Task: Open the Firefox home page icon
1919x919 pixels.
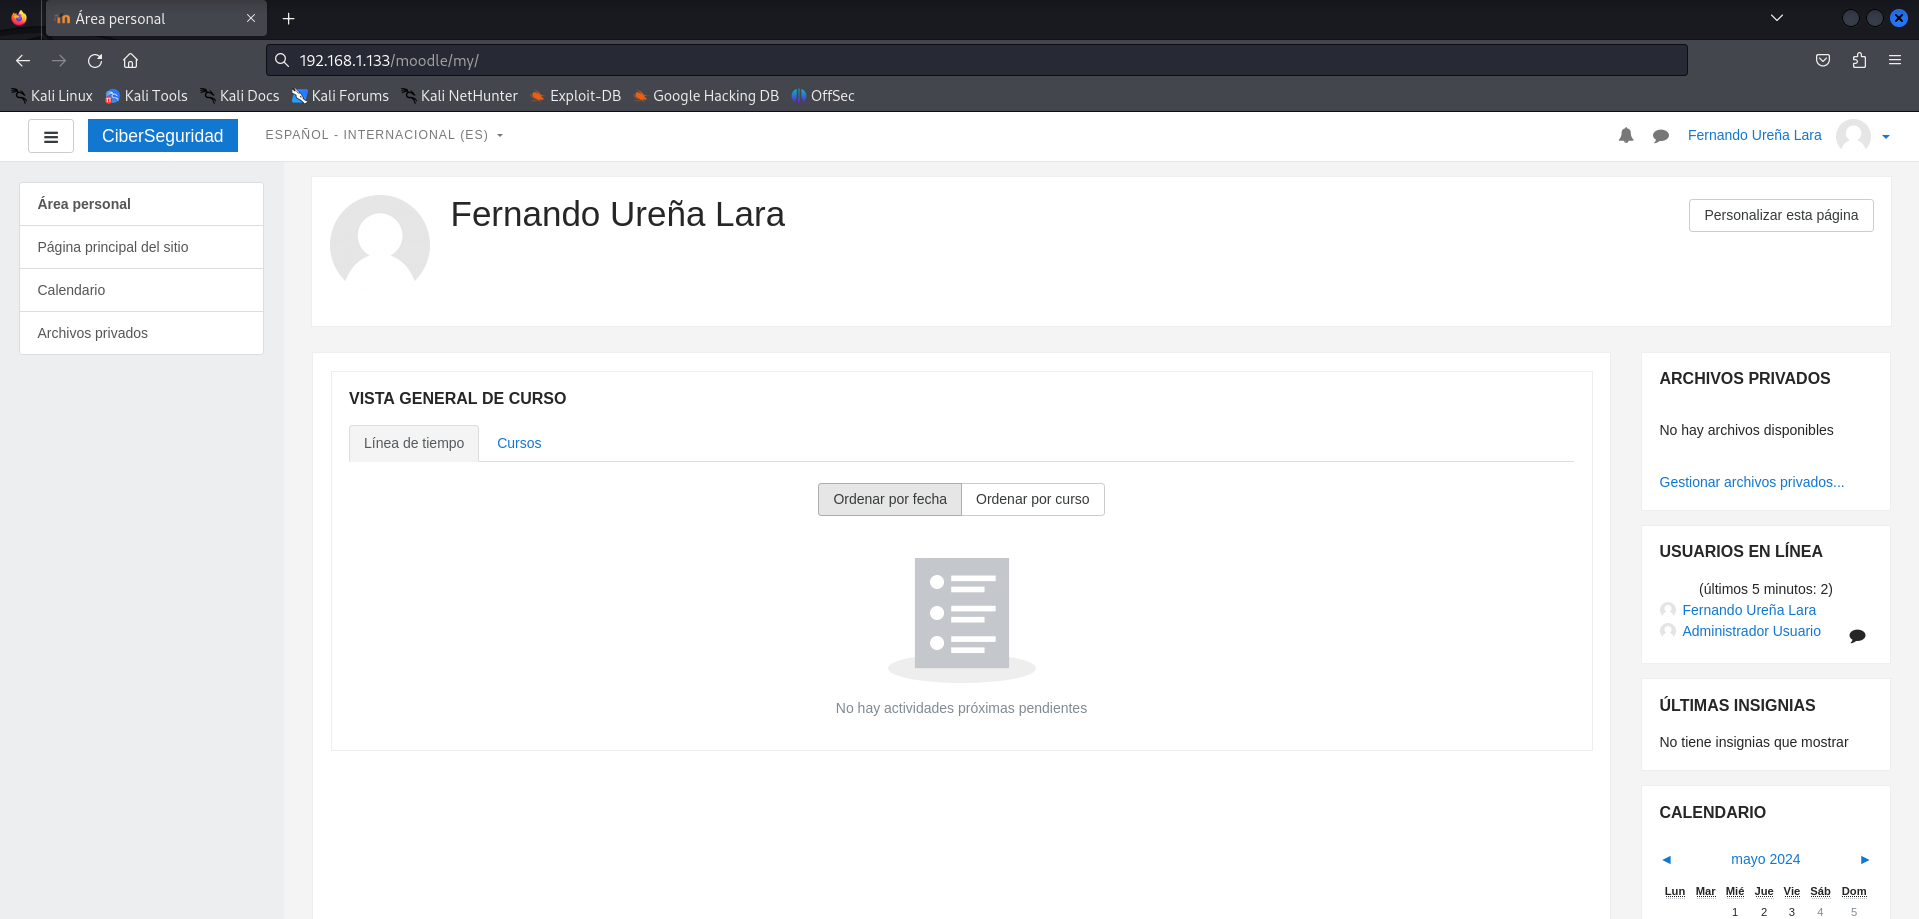Action: [130, 60]
